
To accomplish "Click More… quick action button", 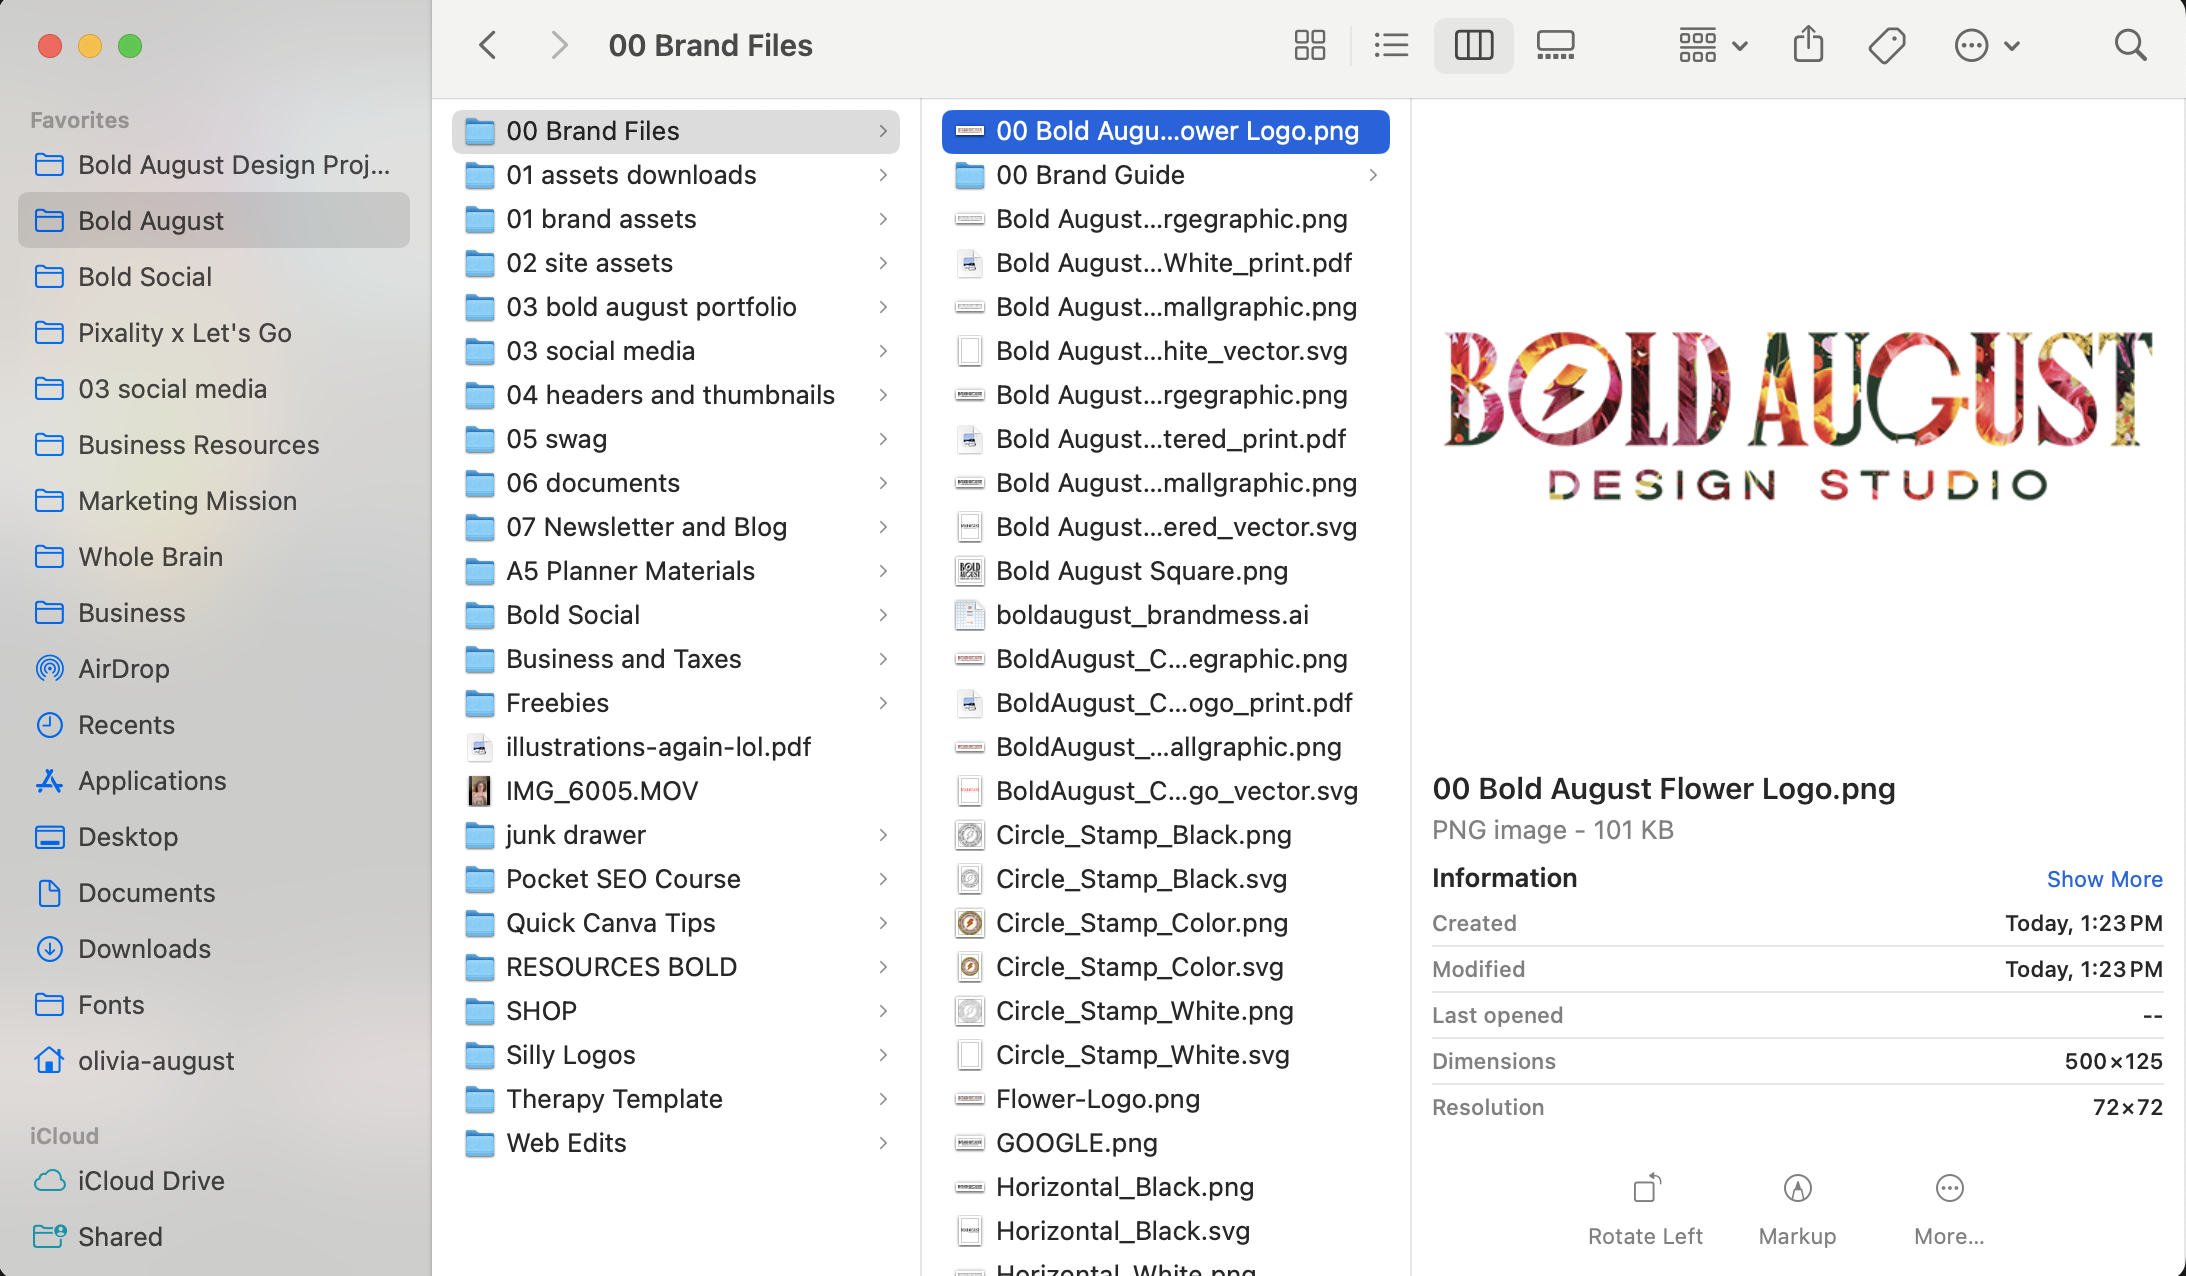I will pyautogui.click(x=1949, y=1208).
